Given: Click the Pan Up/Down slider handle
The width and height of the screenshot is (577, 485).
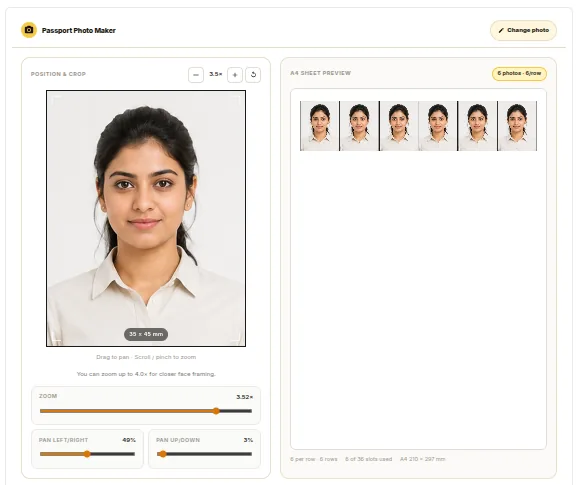Looking at the screenshot, I should point(163,454).
